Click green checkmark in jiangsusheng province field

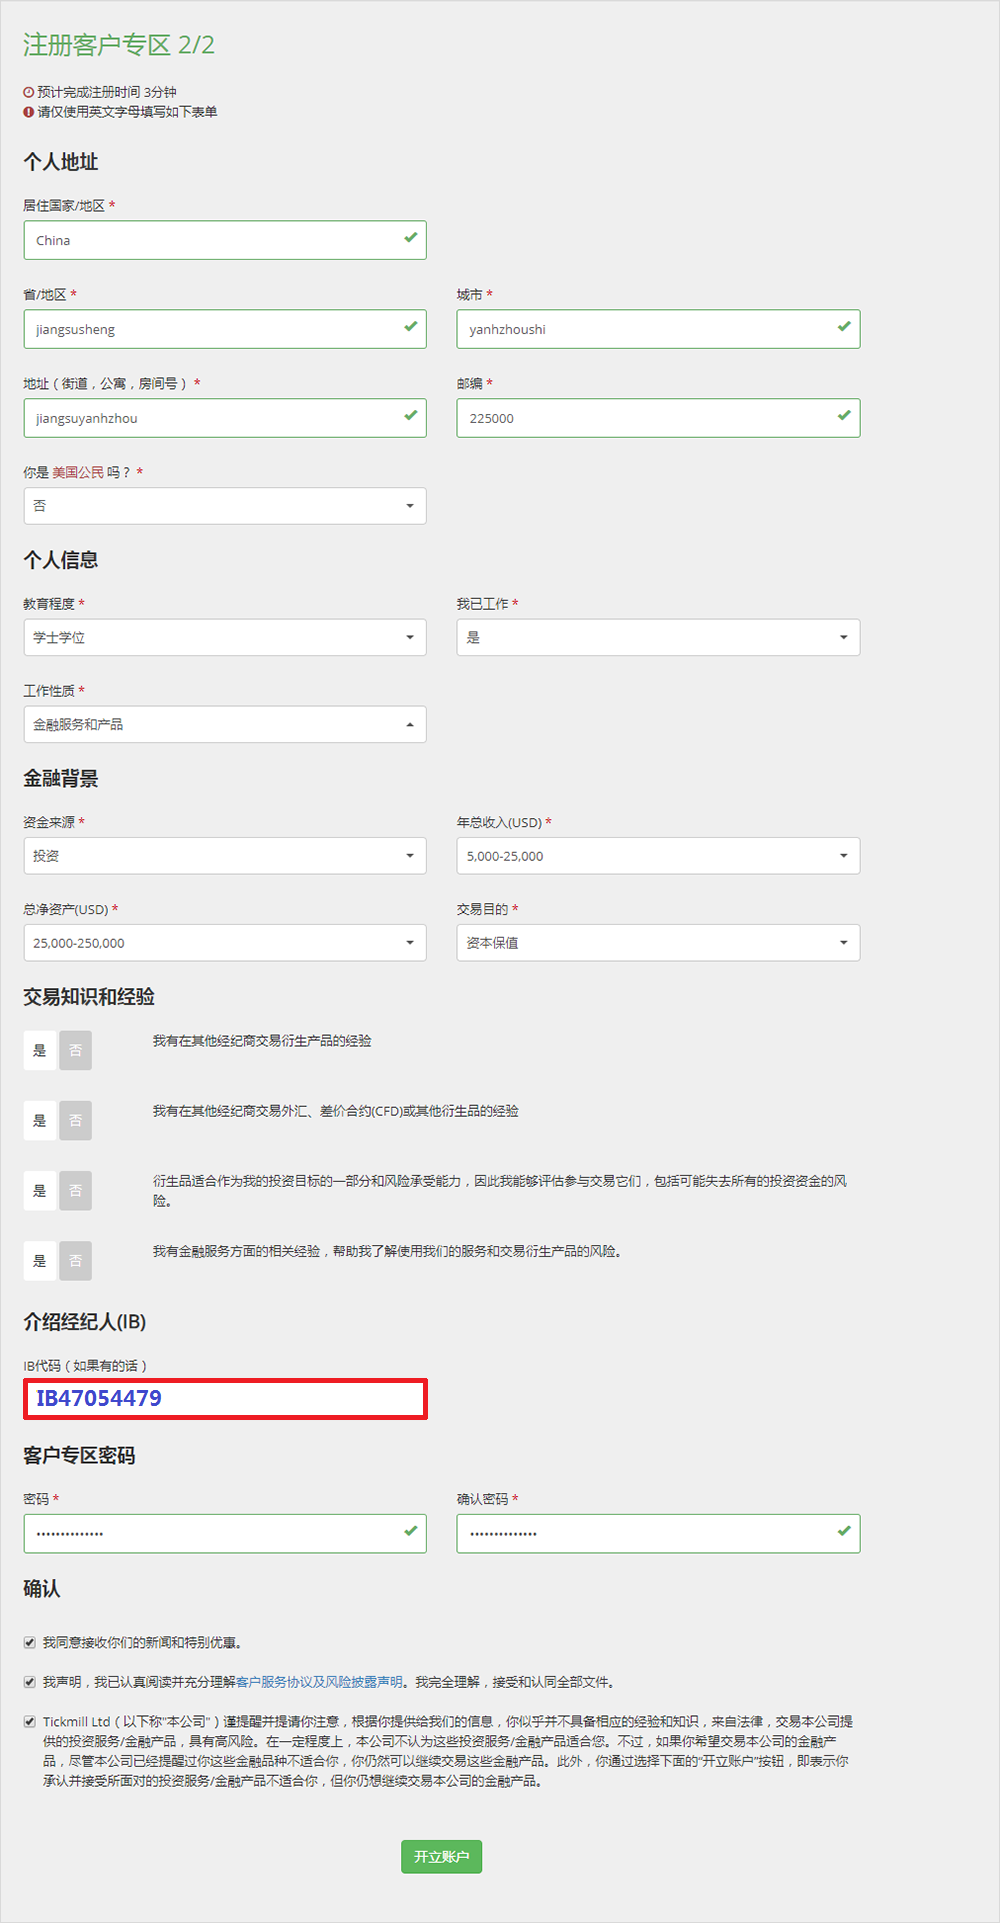410,327
